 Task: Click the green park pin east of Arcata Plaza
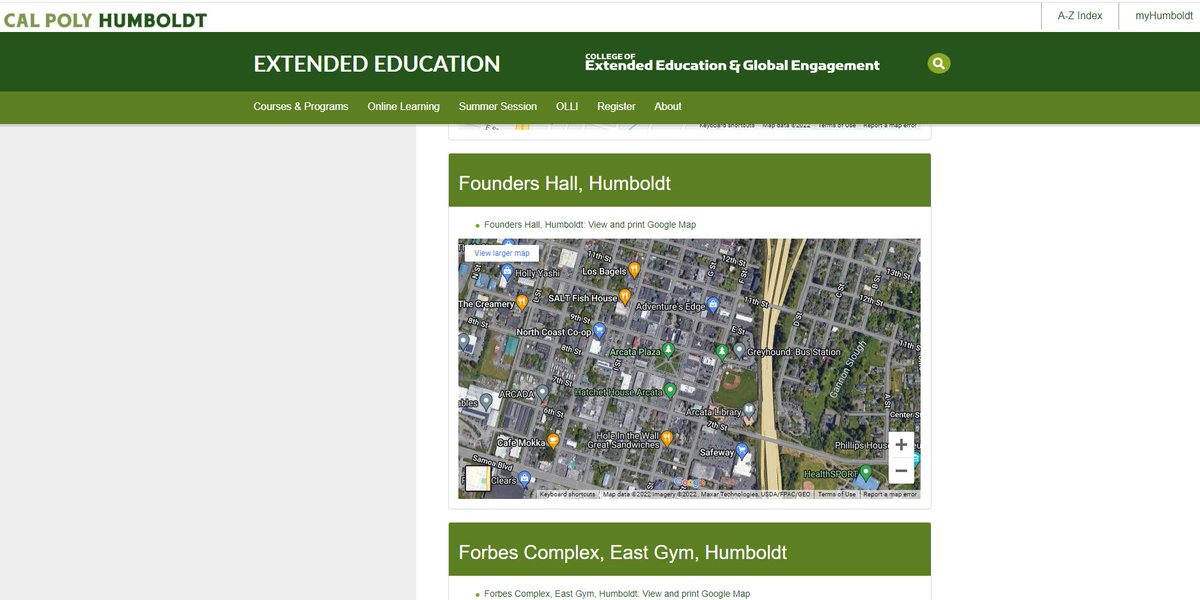722,351
